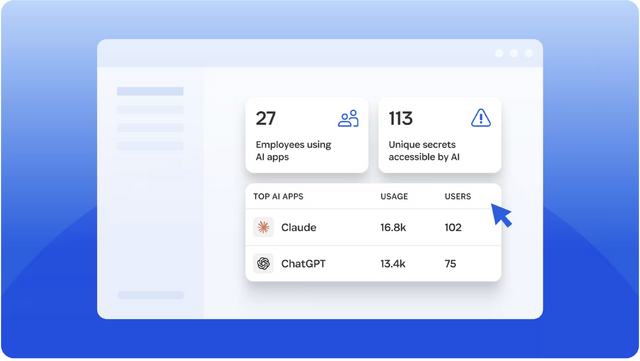Open the '113 Unique secrets' card

coord(440,135)
